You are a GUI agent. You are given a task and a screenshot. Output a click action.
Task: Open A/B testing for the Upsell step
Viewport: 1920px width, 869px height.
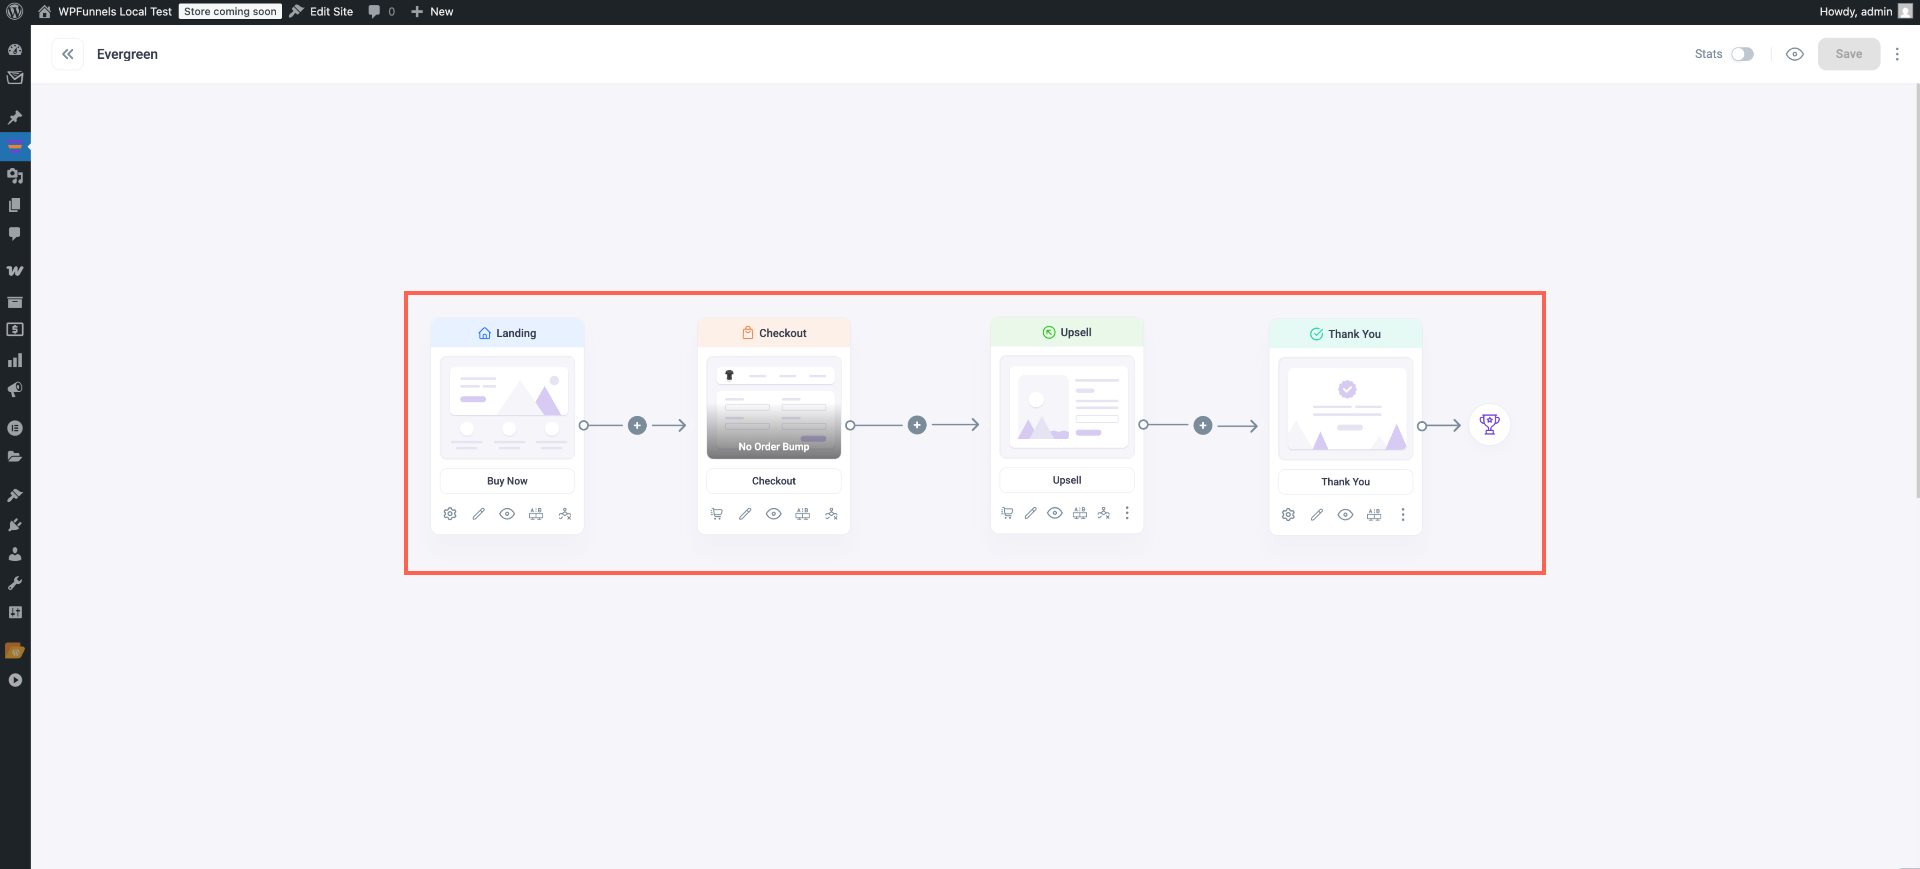[1080, 513]
